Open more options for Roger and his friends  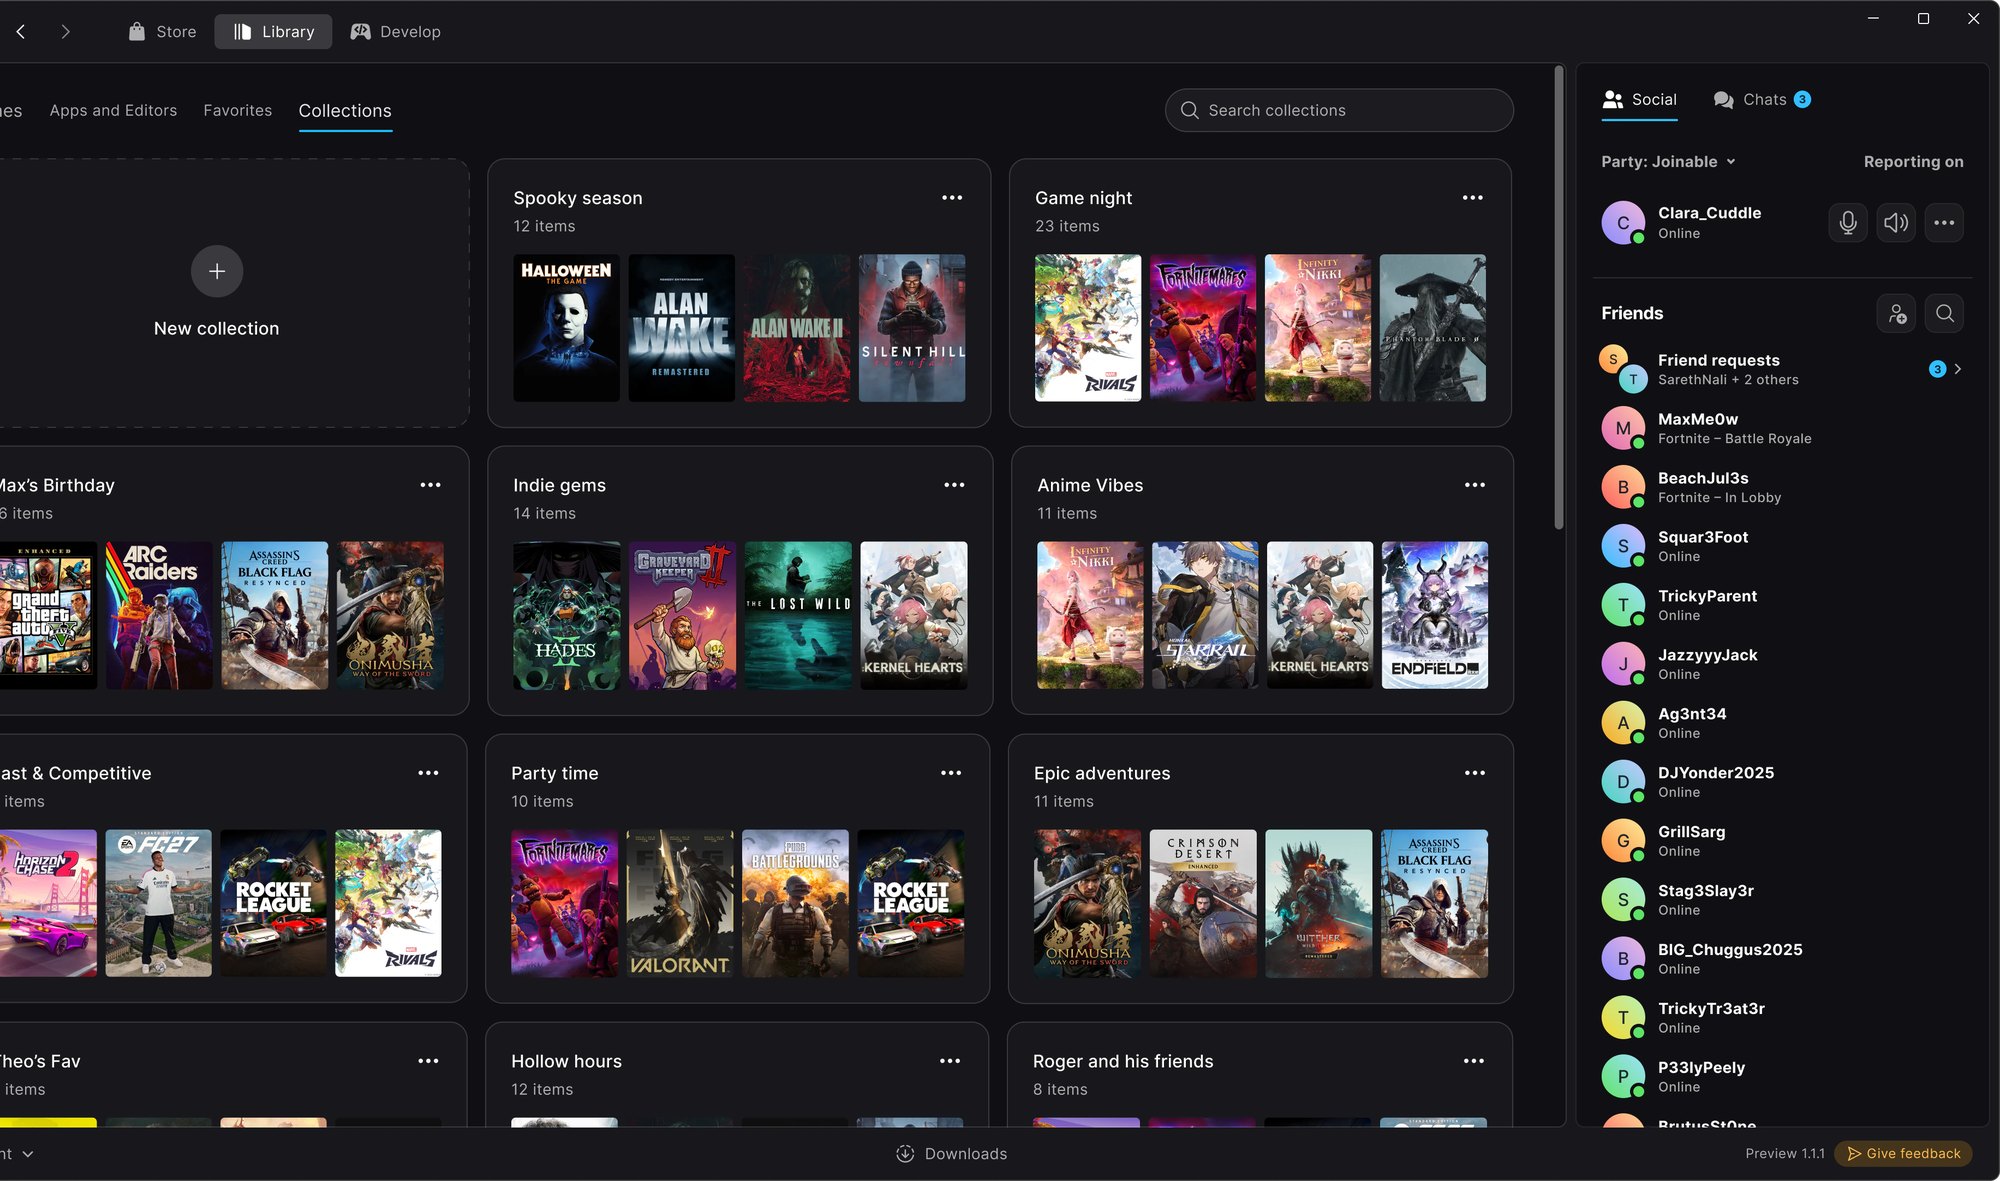point(1474,1061)
